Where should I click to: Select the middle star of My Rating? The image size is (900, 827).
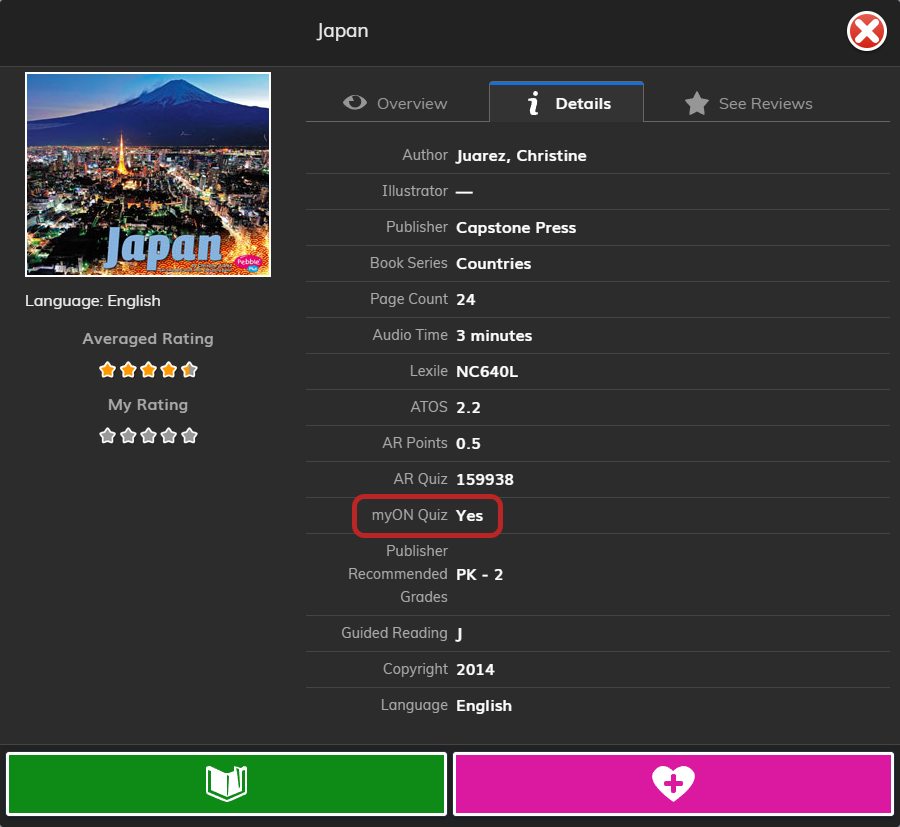pos(148,435)
